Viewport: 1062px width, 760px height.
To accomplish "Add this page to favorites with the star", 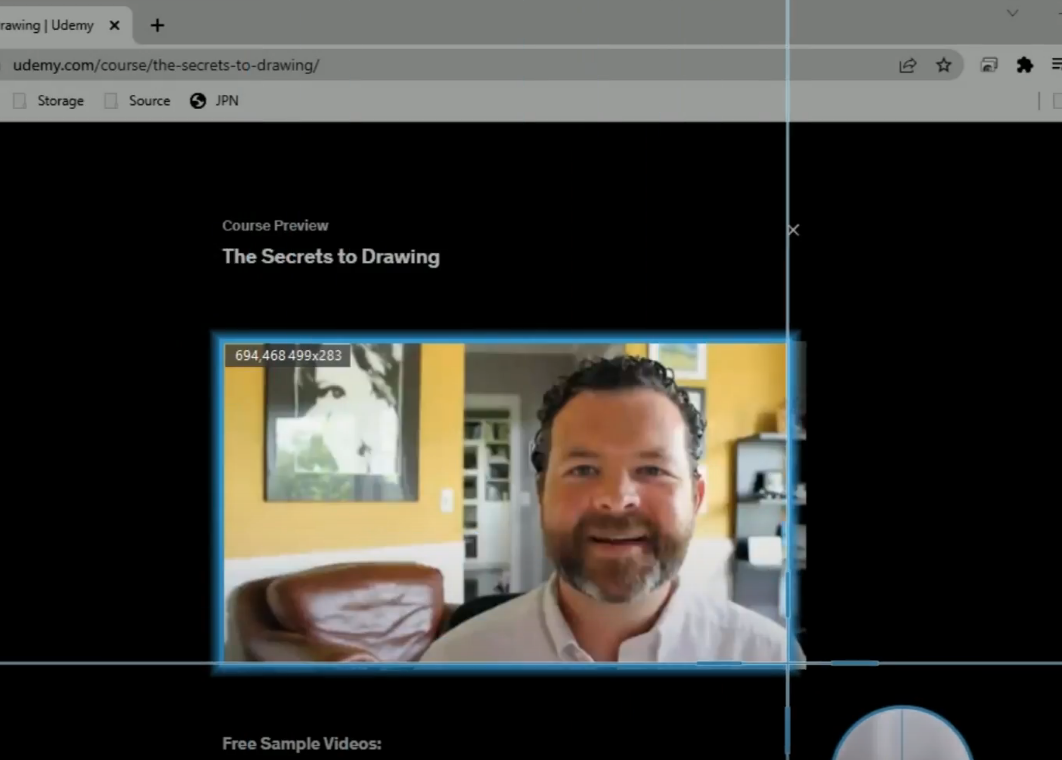I will tap(943, 65).
